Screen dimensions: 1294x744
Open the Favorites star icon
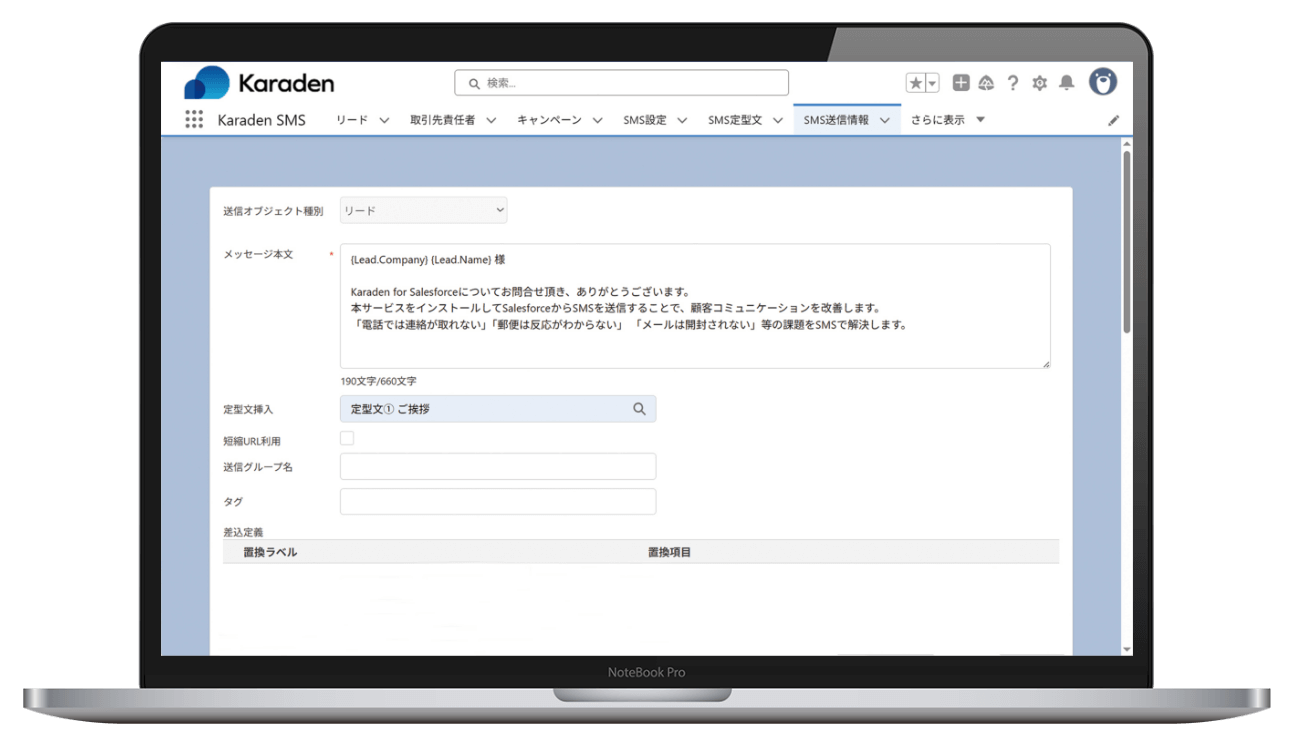coord(915,83)
